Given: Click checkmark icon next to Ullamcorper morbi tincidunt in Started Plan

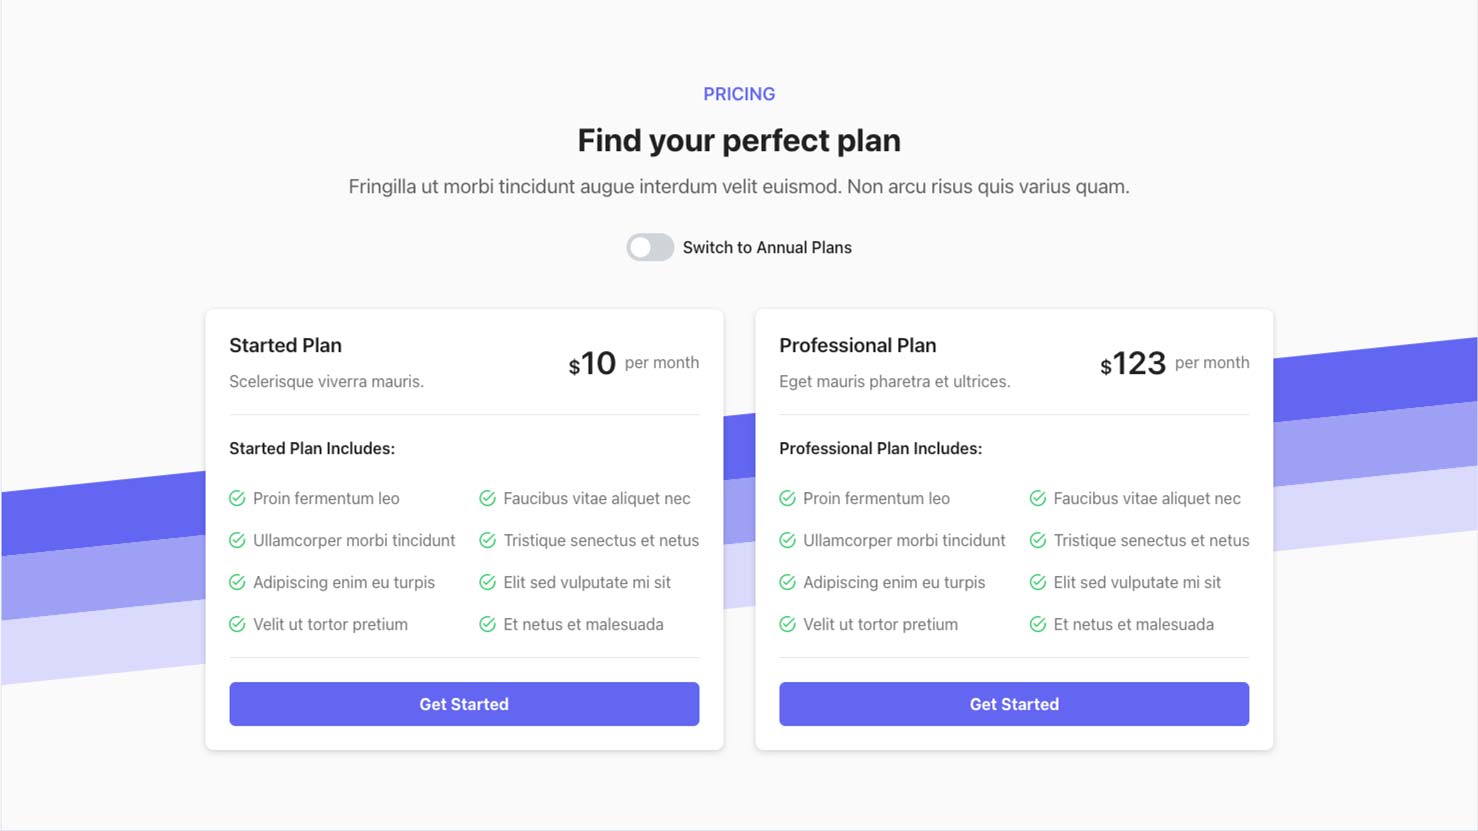Looking at the screenshot, I should (237, 540).
